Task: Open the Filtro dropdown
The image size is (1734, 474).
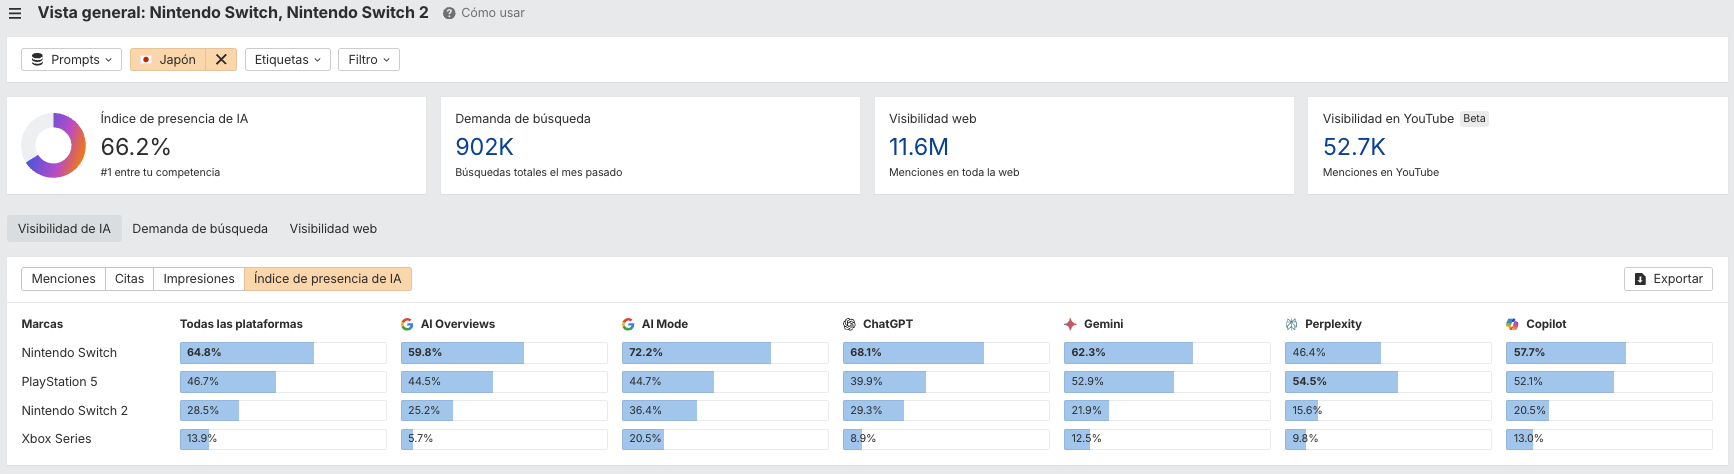Action: tap(368, 60)
